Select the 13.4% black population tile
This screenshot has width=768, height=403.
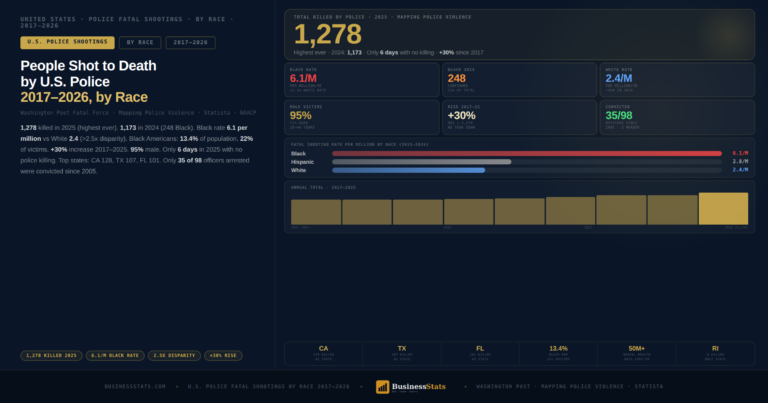[x=558, y=354]
